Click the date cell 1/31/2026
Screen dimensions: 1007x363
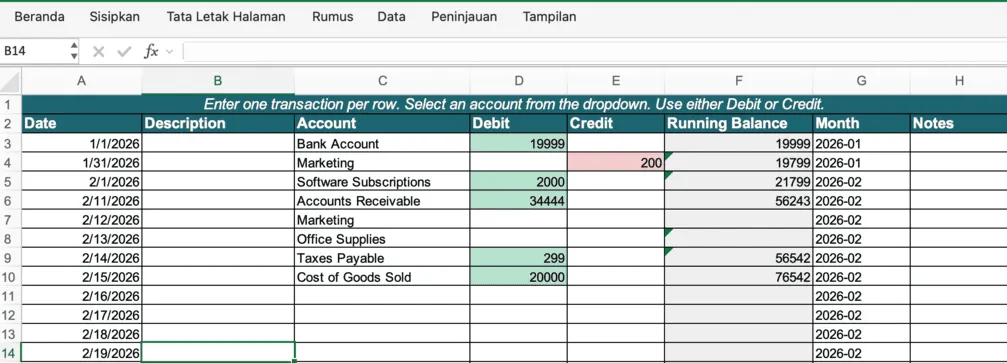tap(82, 163)
